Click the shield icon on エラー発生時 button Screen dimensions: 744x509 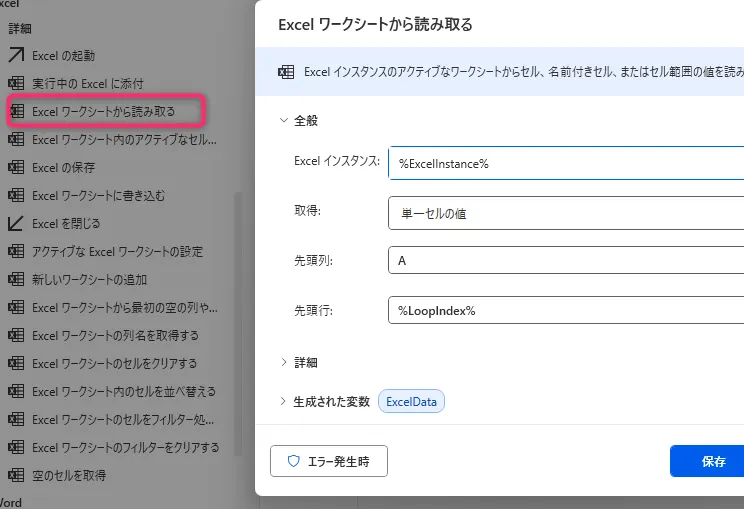pos(294,461)
